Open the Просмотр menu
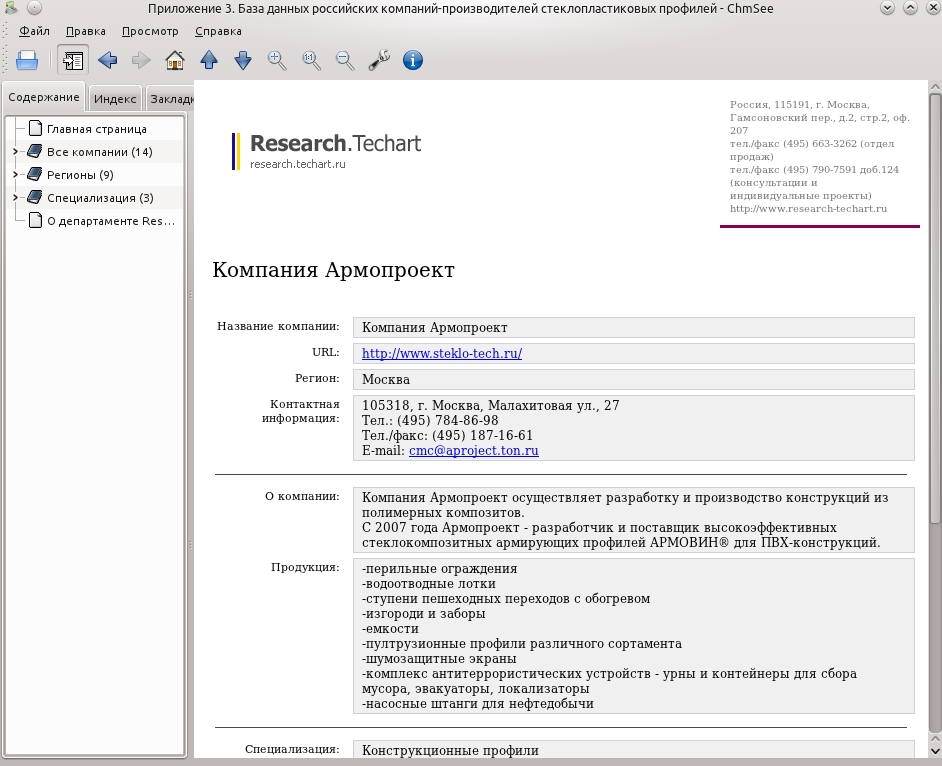Viewport: 942px width, 766px height. (150, 31)
